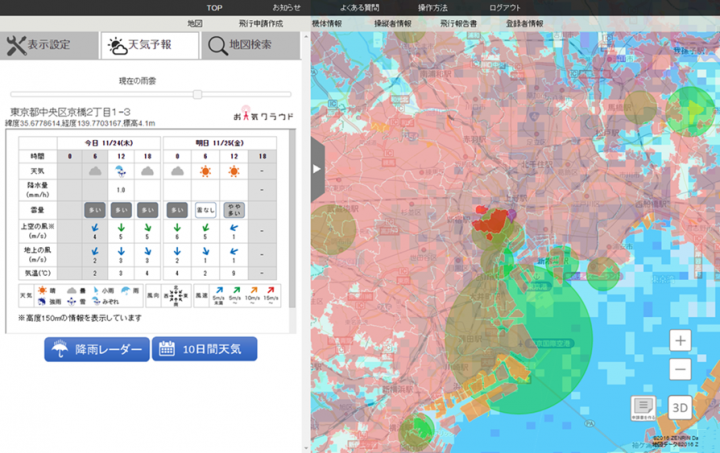The width and height of the screenshot is (720, 453).
Task: Collapse the side panel with arrow handle
Action: 317,169
